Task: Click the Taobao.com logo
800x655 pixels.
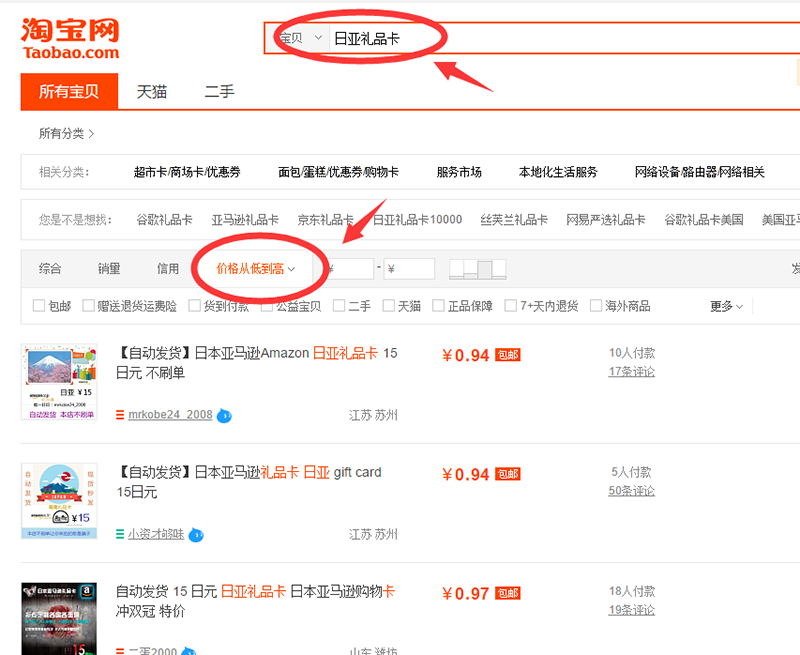Action: tap(70, 39)
